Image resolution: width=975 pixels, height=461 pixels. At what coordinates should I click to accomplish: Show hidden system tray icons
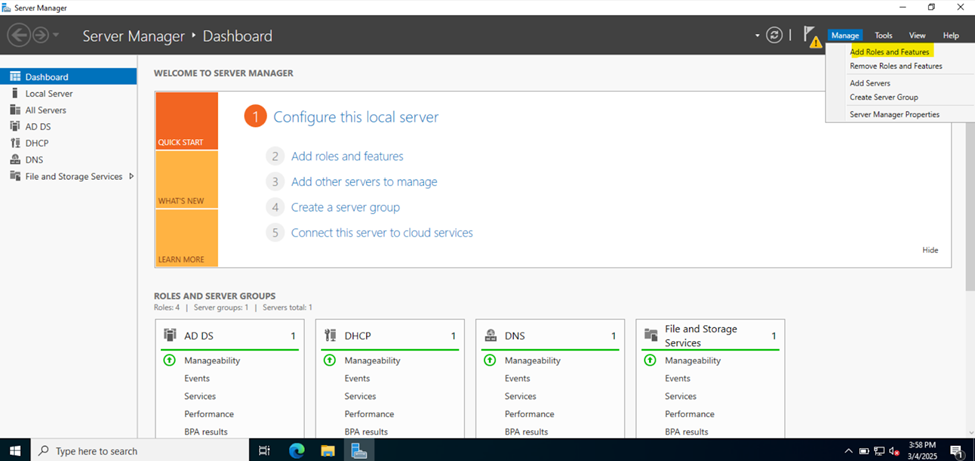click(x=849, y=450)
